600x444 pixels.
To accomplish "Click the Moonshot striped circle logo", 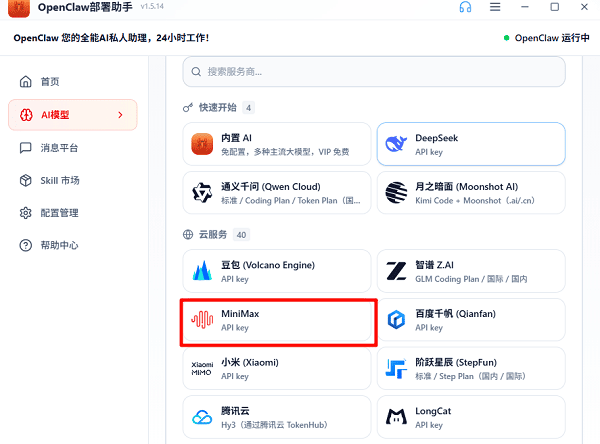I will coord(396,193).
